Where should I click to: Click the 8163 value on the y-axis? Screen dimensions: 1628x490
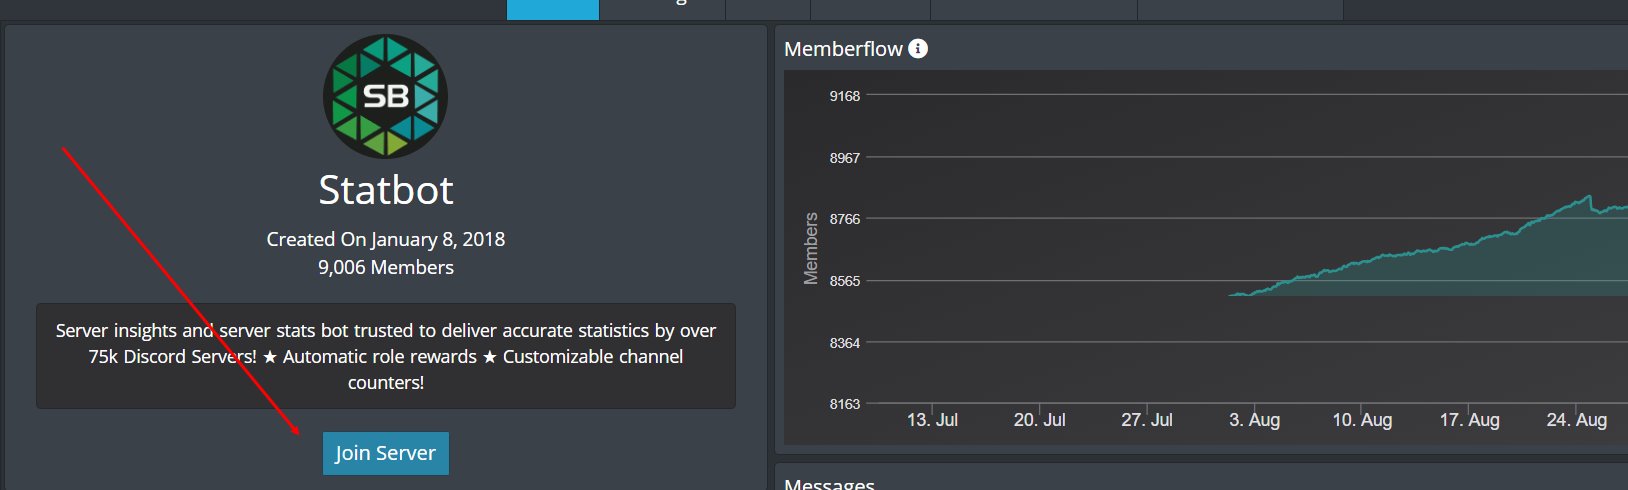point(844,404)
